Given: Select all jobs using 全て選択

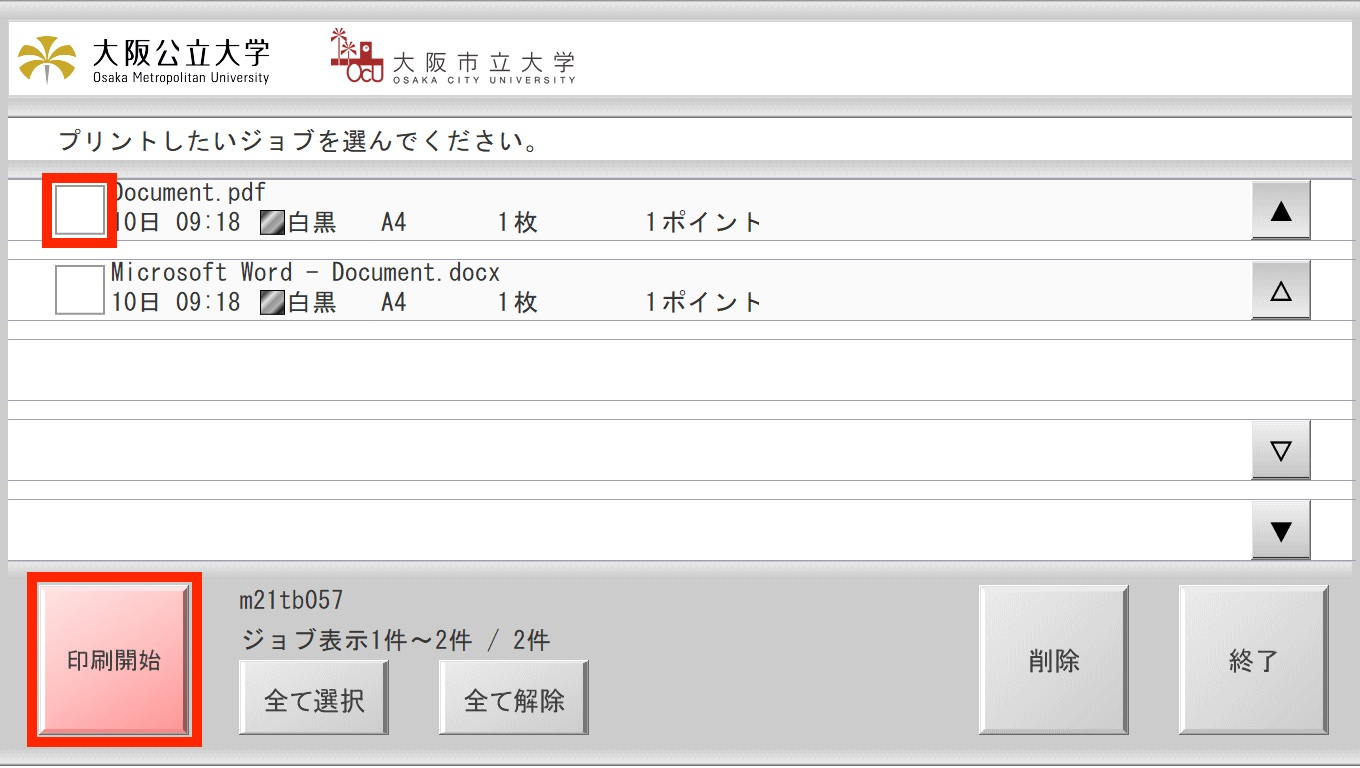Looking at the screenshot, I should pyautogui.click(x=314, y=699).
